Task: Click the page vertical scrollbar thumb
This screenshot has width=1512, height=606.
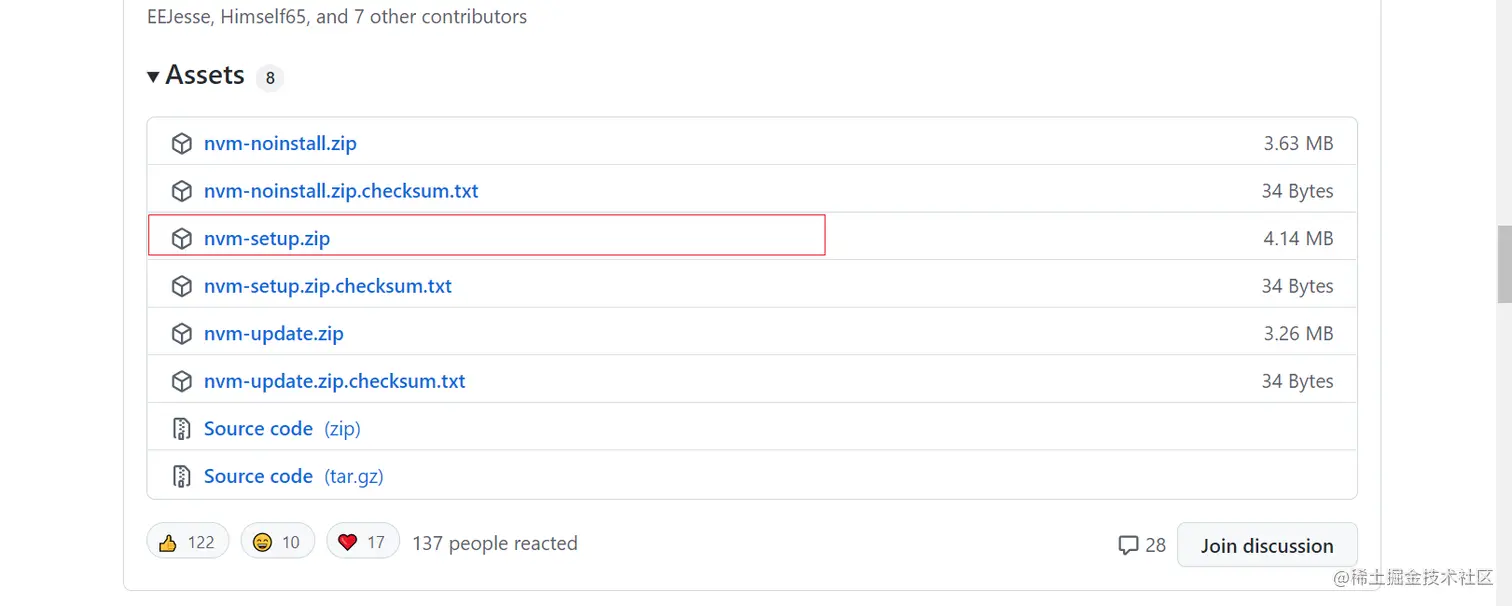Action: click(1503, 263)
